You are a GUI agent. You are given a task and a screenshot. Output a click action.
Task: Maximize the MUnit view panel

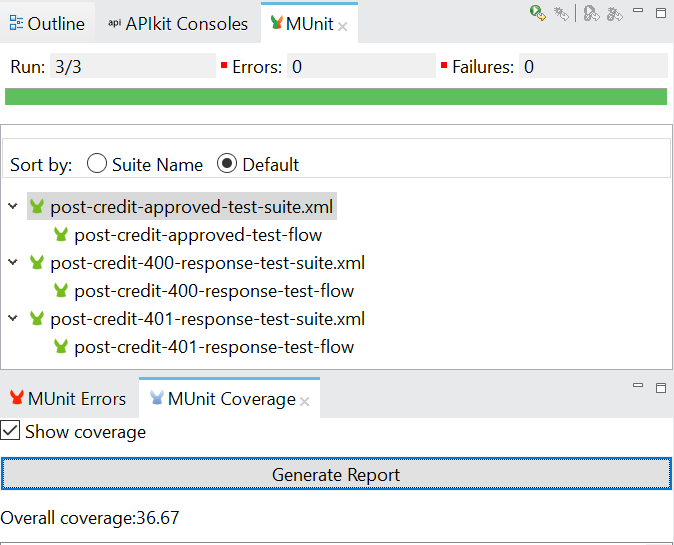(x=661, y=13)
